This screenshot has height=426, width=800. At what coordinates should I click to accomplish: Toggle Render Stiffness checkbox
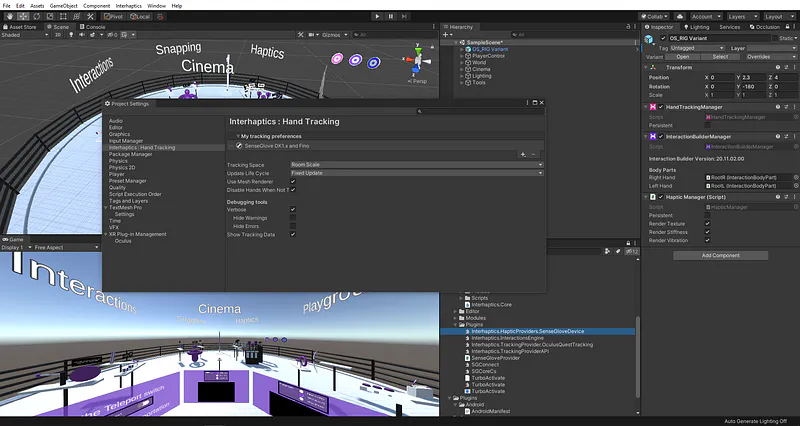(708, 232)
